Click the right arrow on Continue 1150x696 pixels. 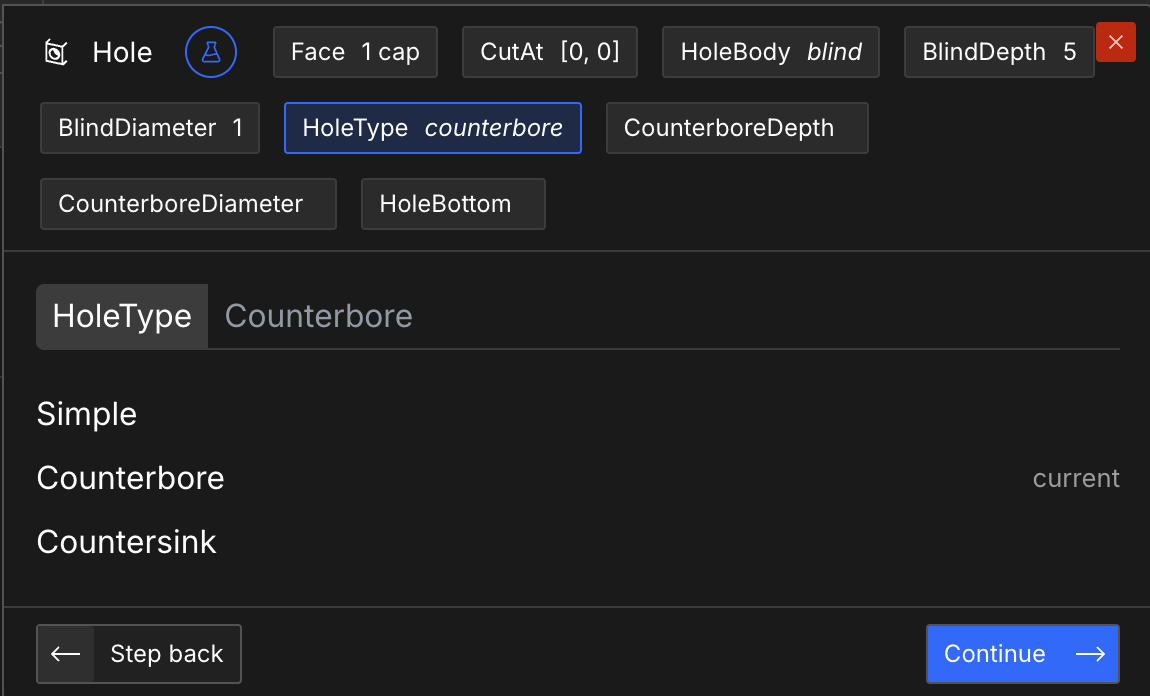[x=1090, y=654]
